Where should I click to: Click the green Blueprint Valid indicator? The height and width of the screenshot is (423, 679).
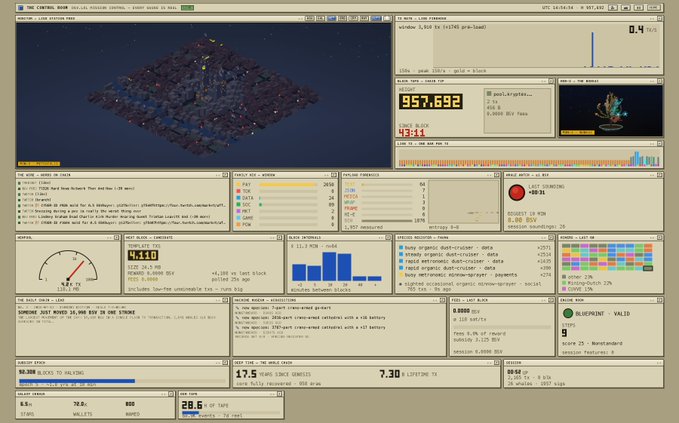568,313
